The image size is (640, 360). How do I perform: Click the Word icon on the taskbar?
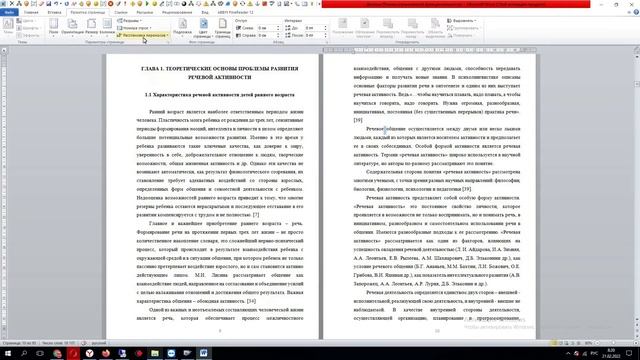pyautogui.click(x=204, y=353)
